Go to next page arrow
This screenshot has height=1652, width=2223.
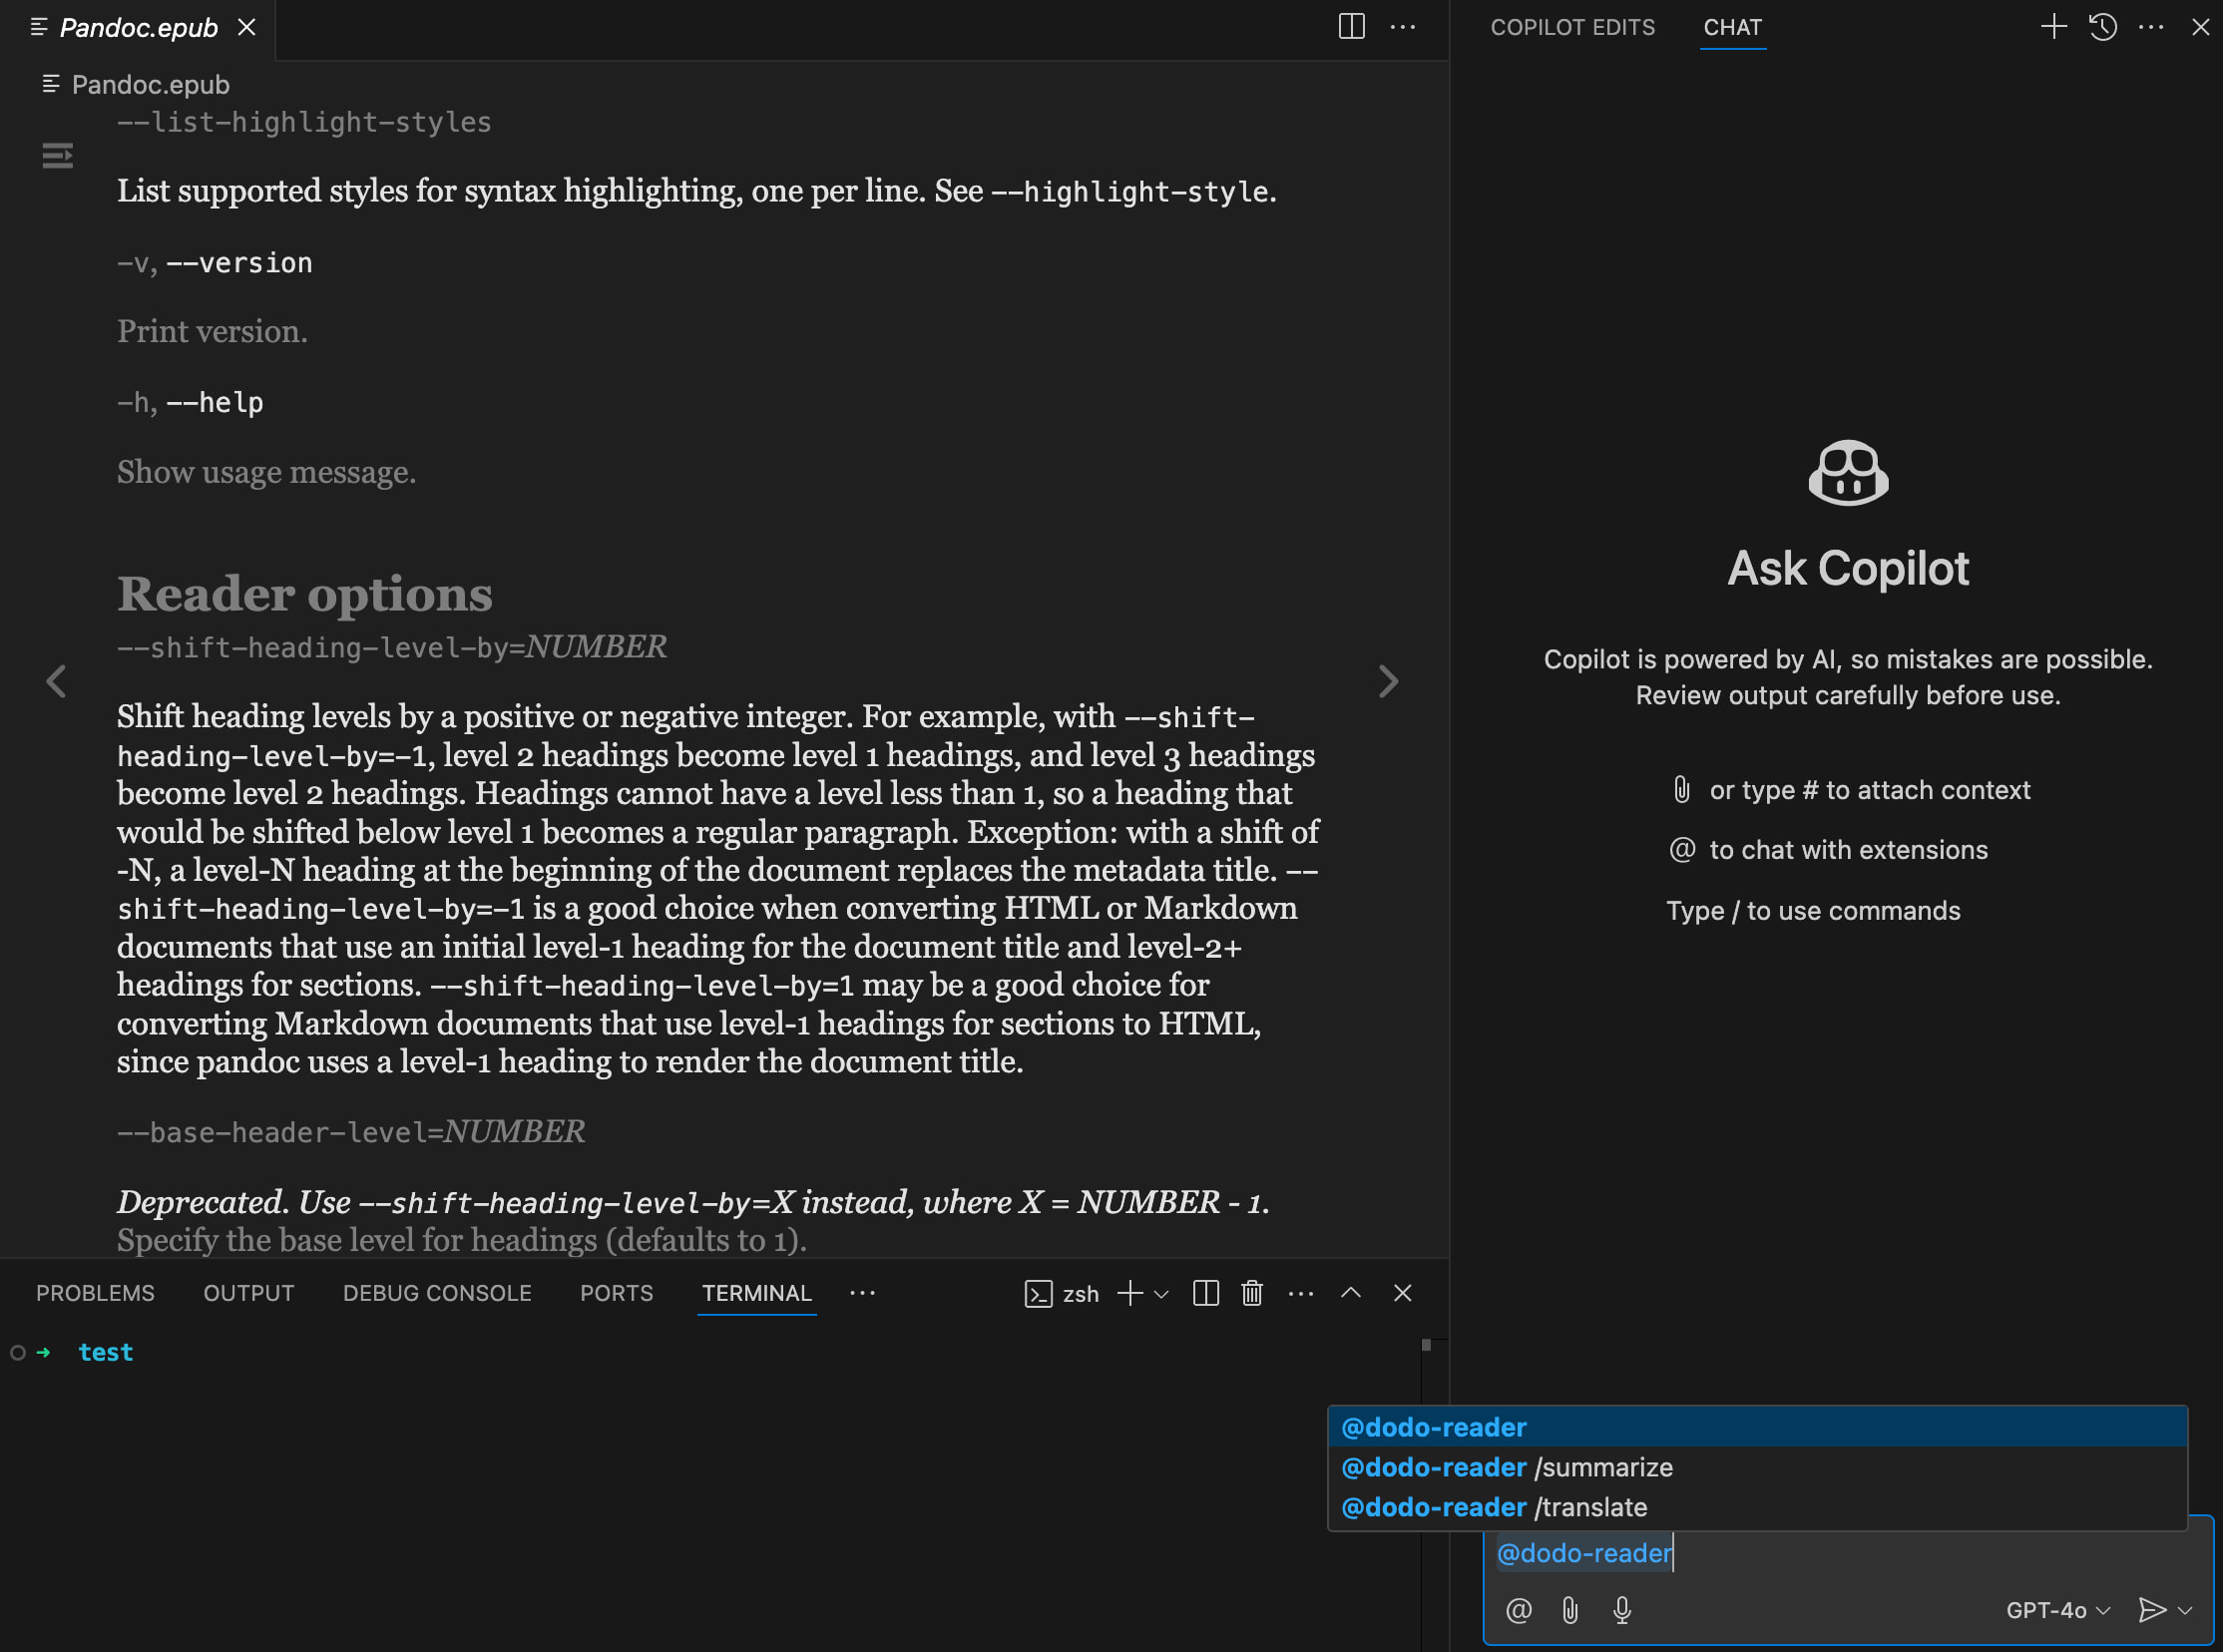(x=1388, y=682)
